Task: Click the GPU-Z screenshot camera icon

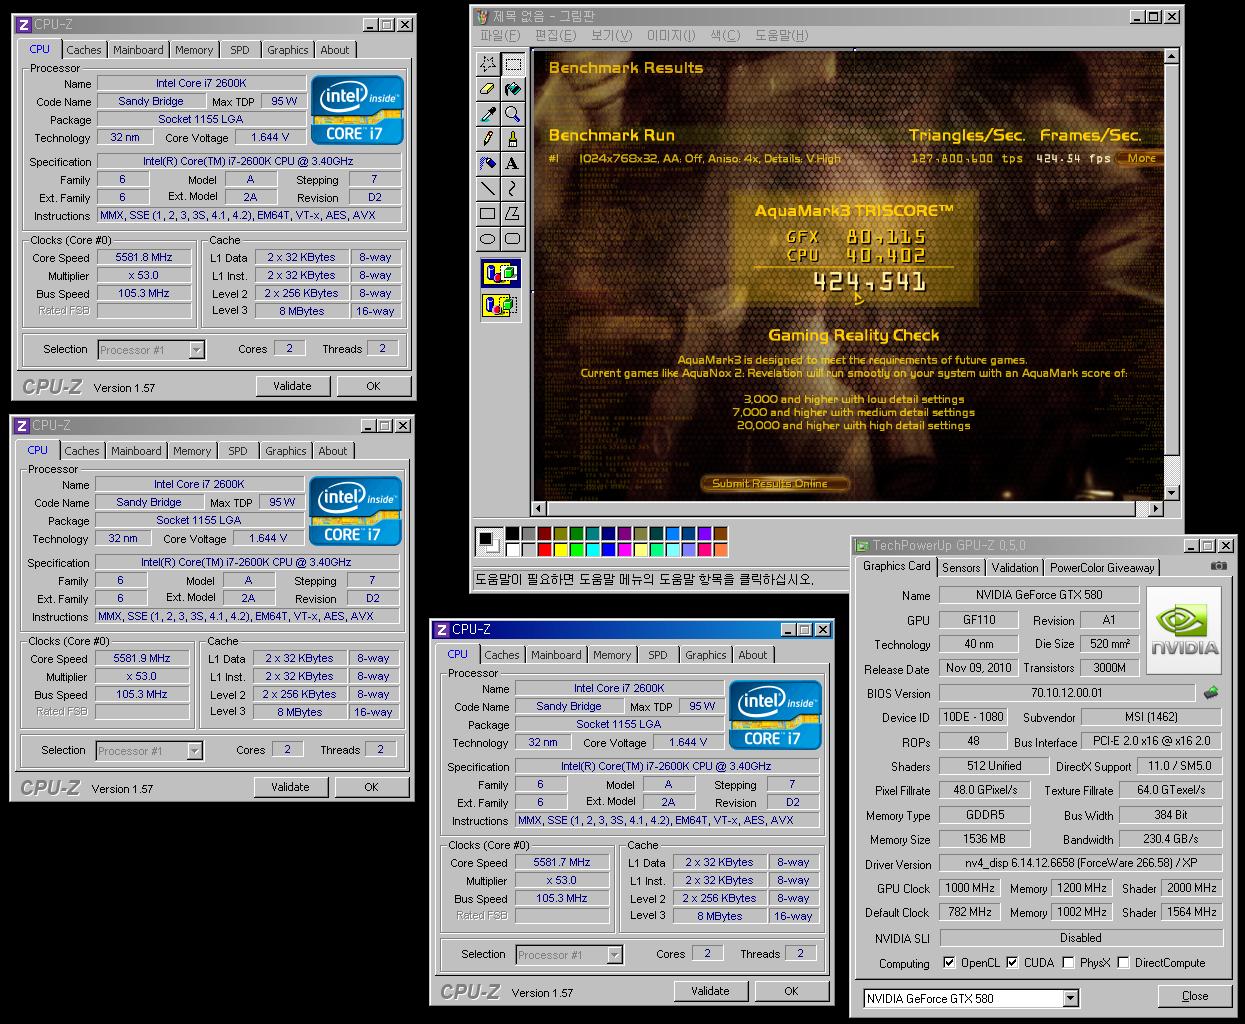Action: tap(1218, 567)
